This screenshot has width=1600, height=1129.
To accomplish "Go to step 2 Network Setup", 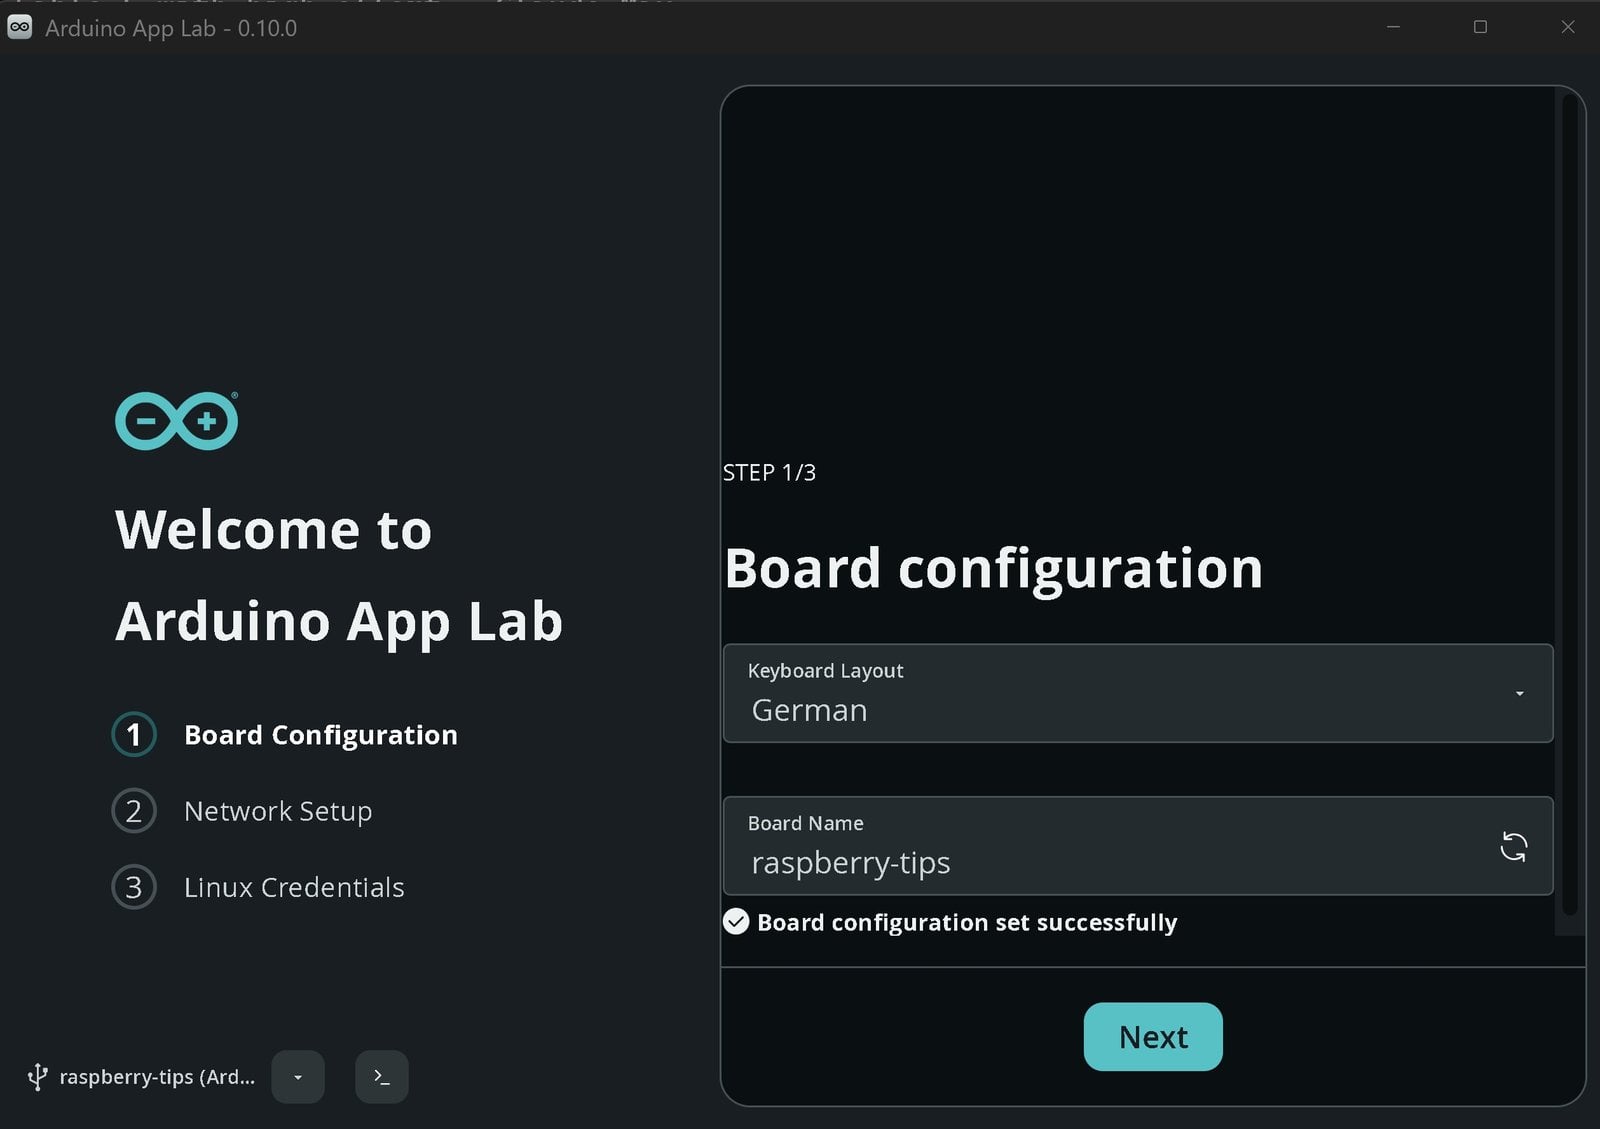I will [x=242, y=811].
